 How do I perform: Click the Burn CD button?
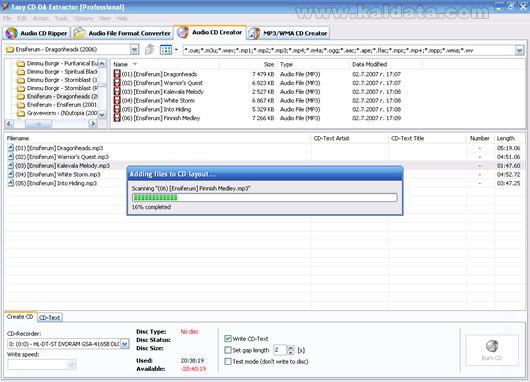pyautogui.click(x=492, y=350)
